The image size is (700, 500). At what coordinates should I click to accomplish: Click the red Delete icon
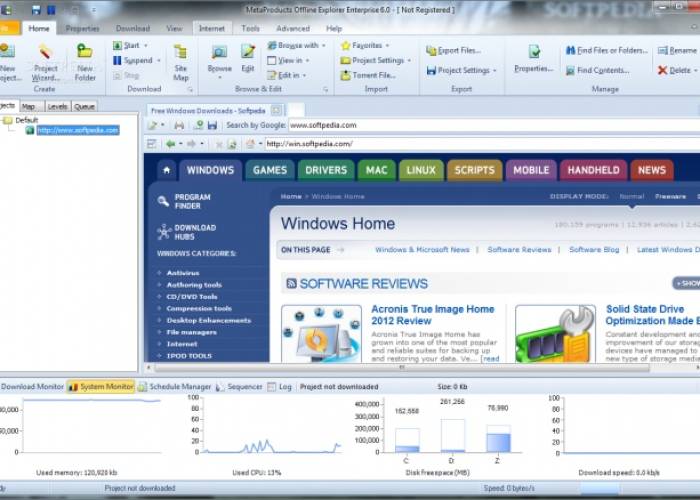coord(662,70)
